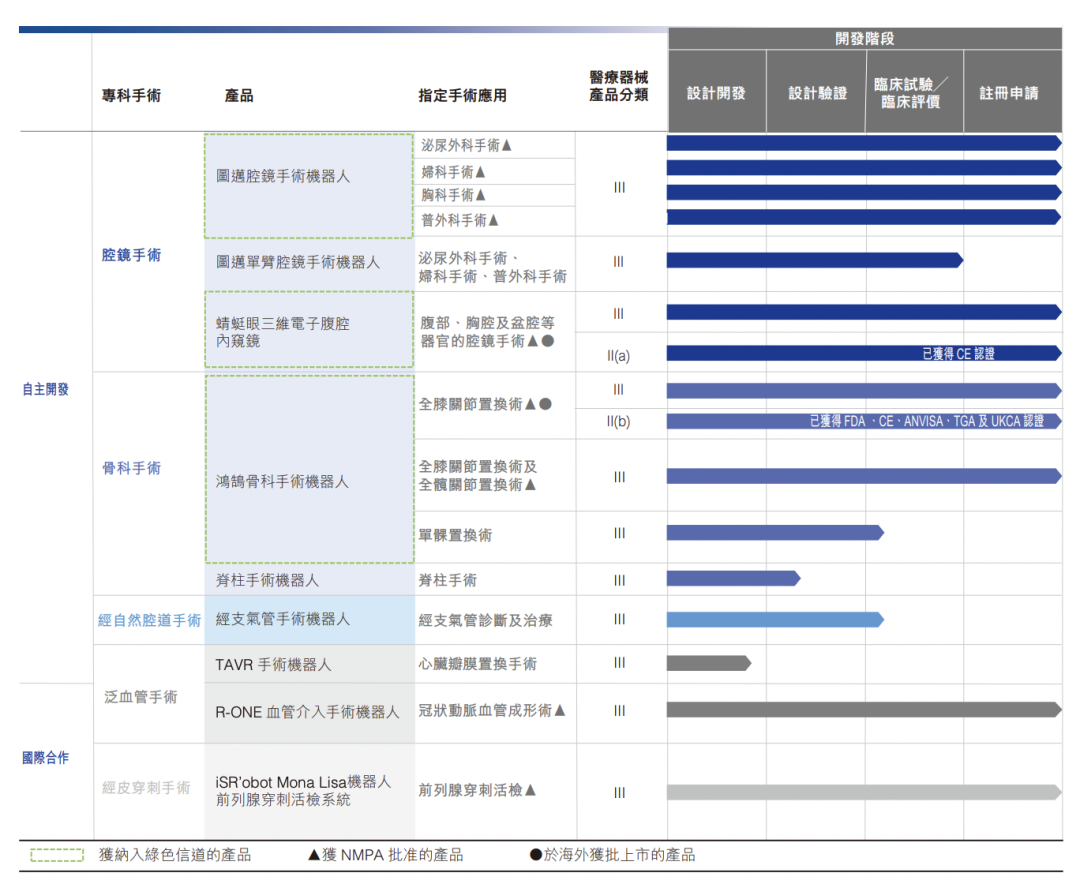Click the black circle symbol in the overseas legend
1080x884 pixels.
coord(536,855)
